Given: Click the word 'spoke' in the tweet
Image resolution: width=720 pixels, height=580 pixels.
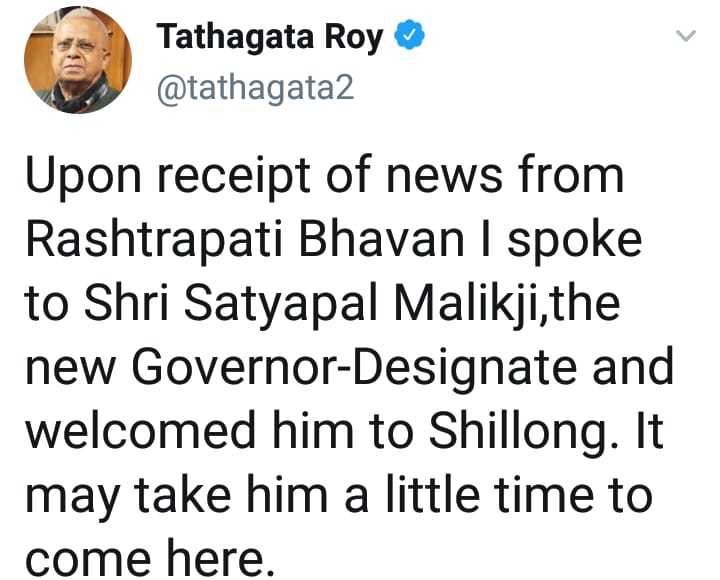Looking at the screenshot, I should (x=574, y=242).
